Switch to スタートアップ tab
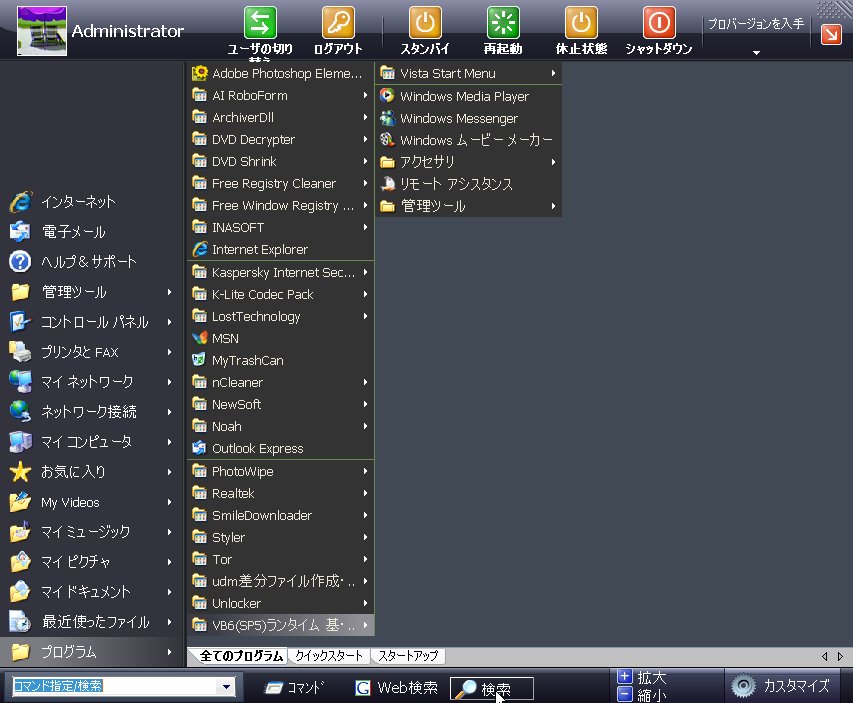 point(408,656)
